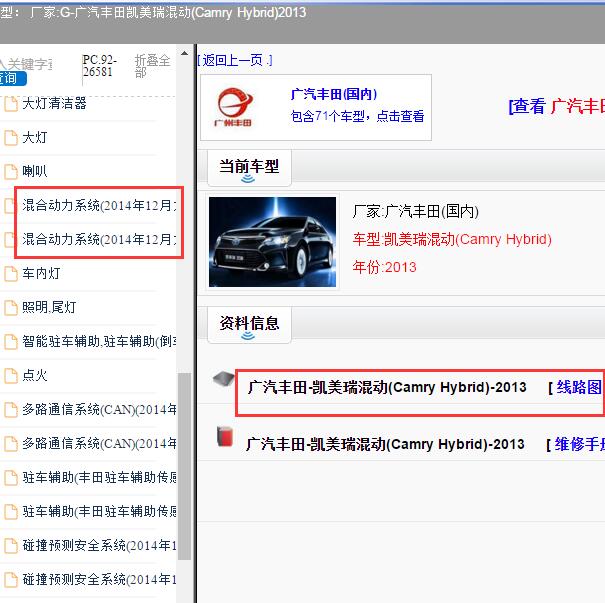Click the 查看 广汽丰田 link

pos(557,106)
